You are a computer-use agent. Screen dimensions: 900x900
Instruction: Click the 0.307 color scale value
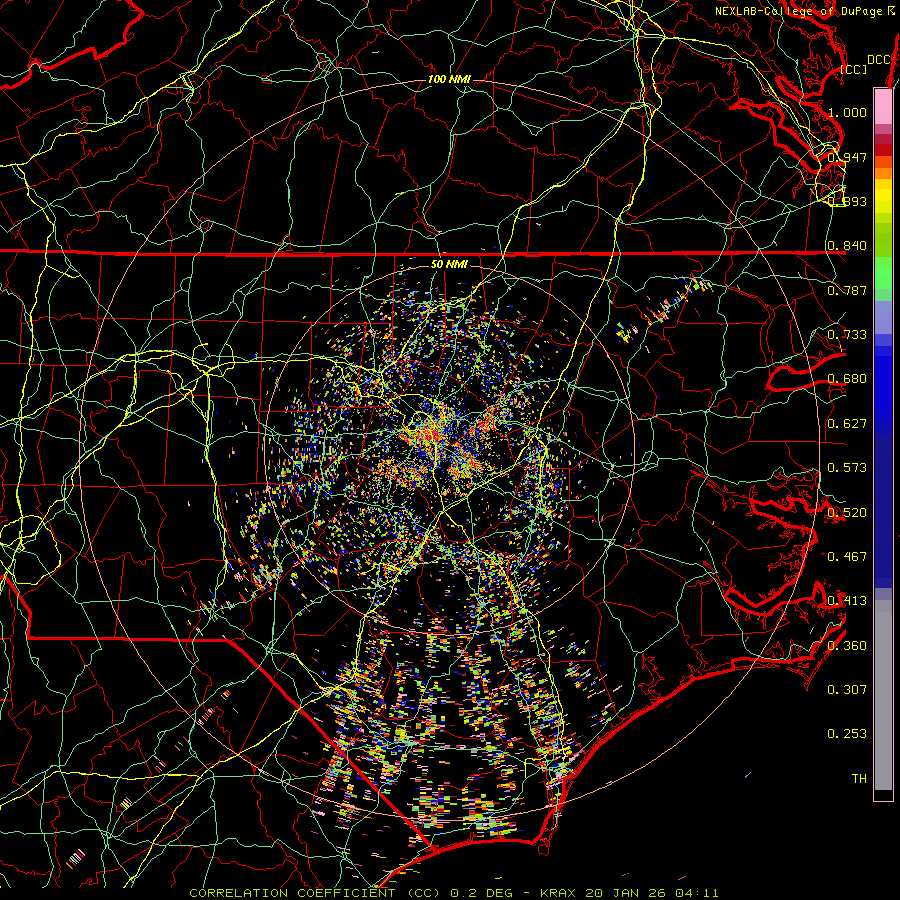[x=847, y=689]
